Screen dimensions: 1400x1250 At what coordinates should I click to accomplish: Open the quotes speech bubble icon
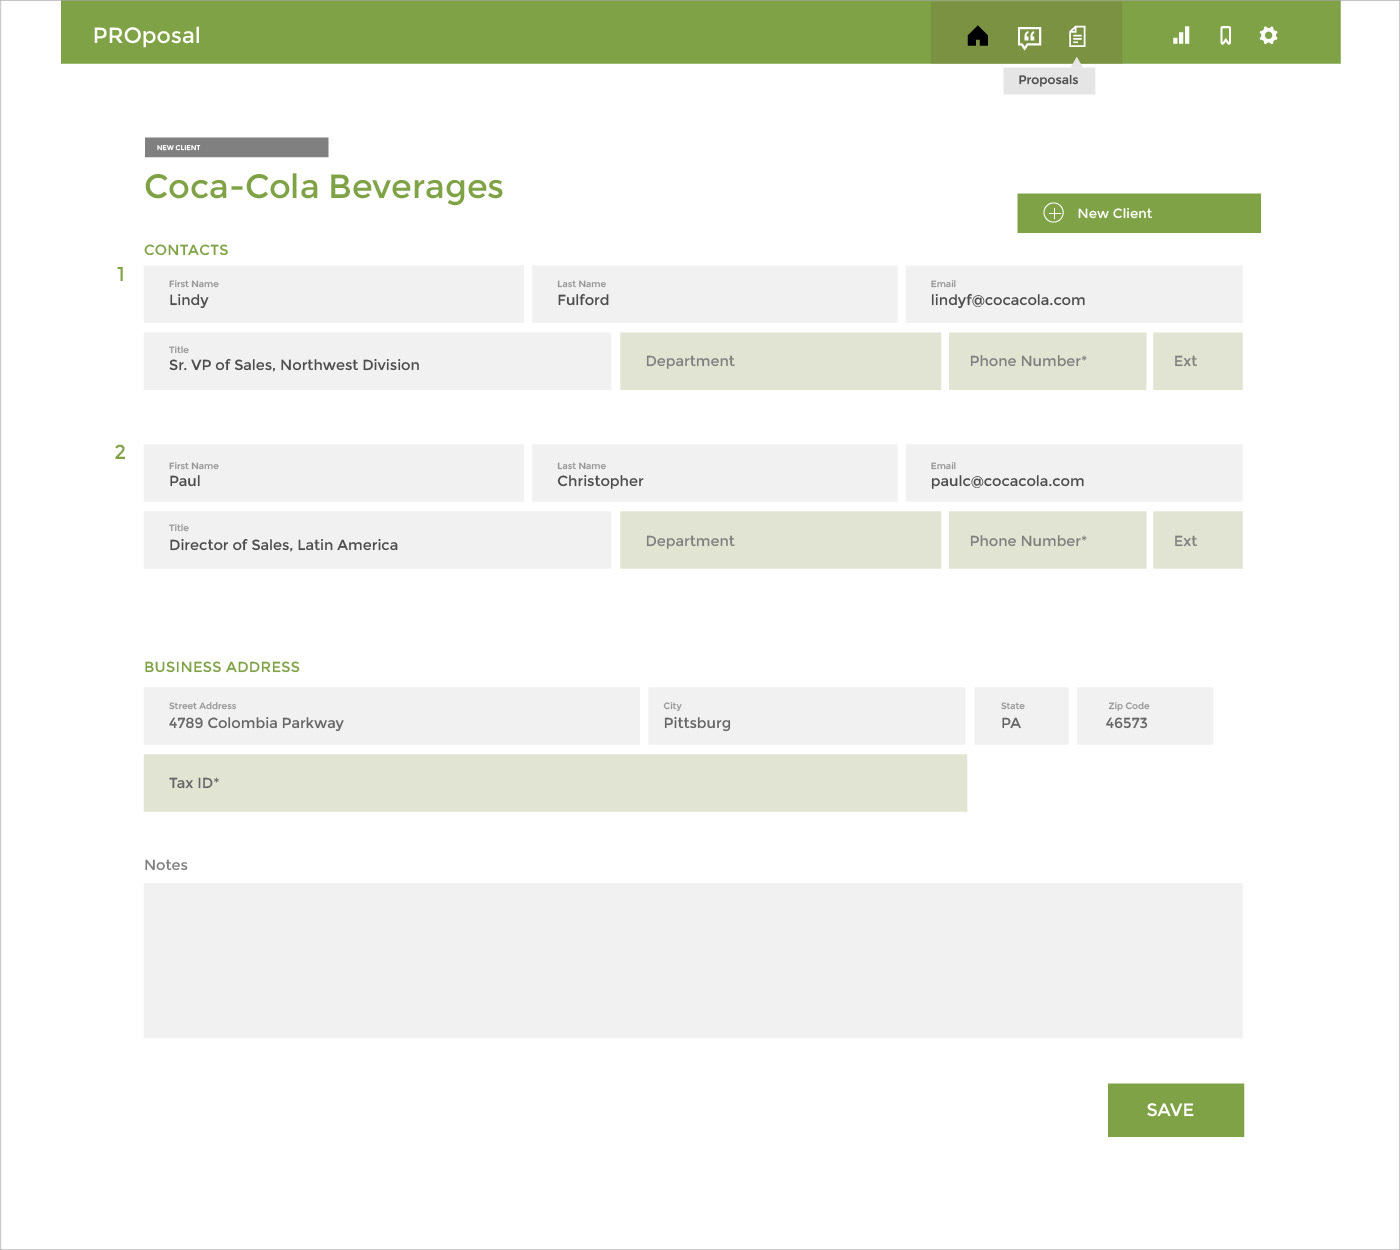tap(1029, 37)
